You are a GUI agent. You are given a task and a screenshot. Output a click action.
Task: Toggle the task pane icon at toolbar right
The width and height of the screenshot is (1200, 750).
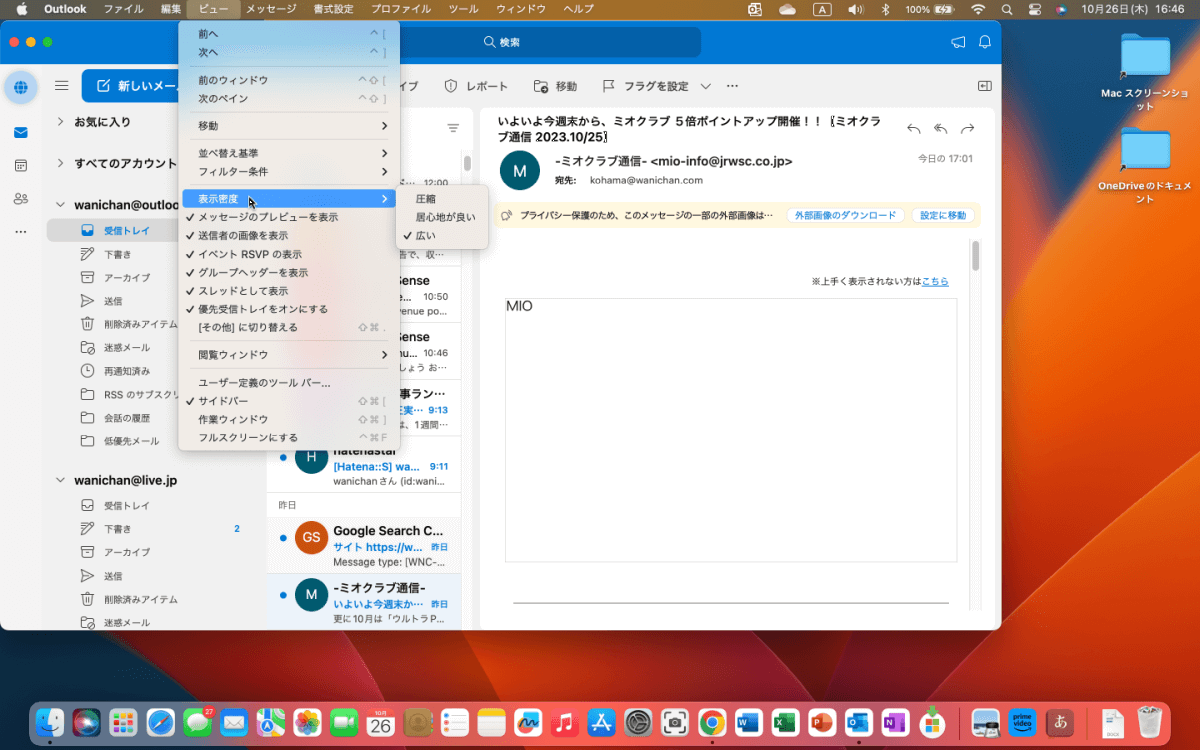click(984, 86)
